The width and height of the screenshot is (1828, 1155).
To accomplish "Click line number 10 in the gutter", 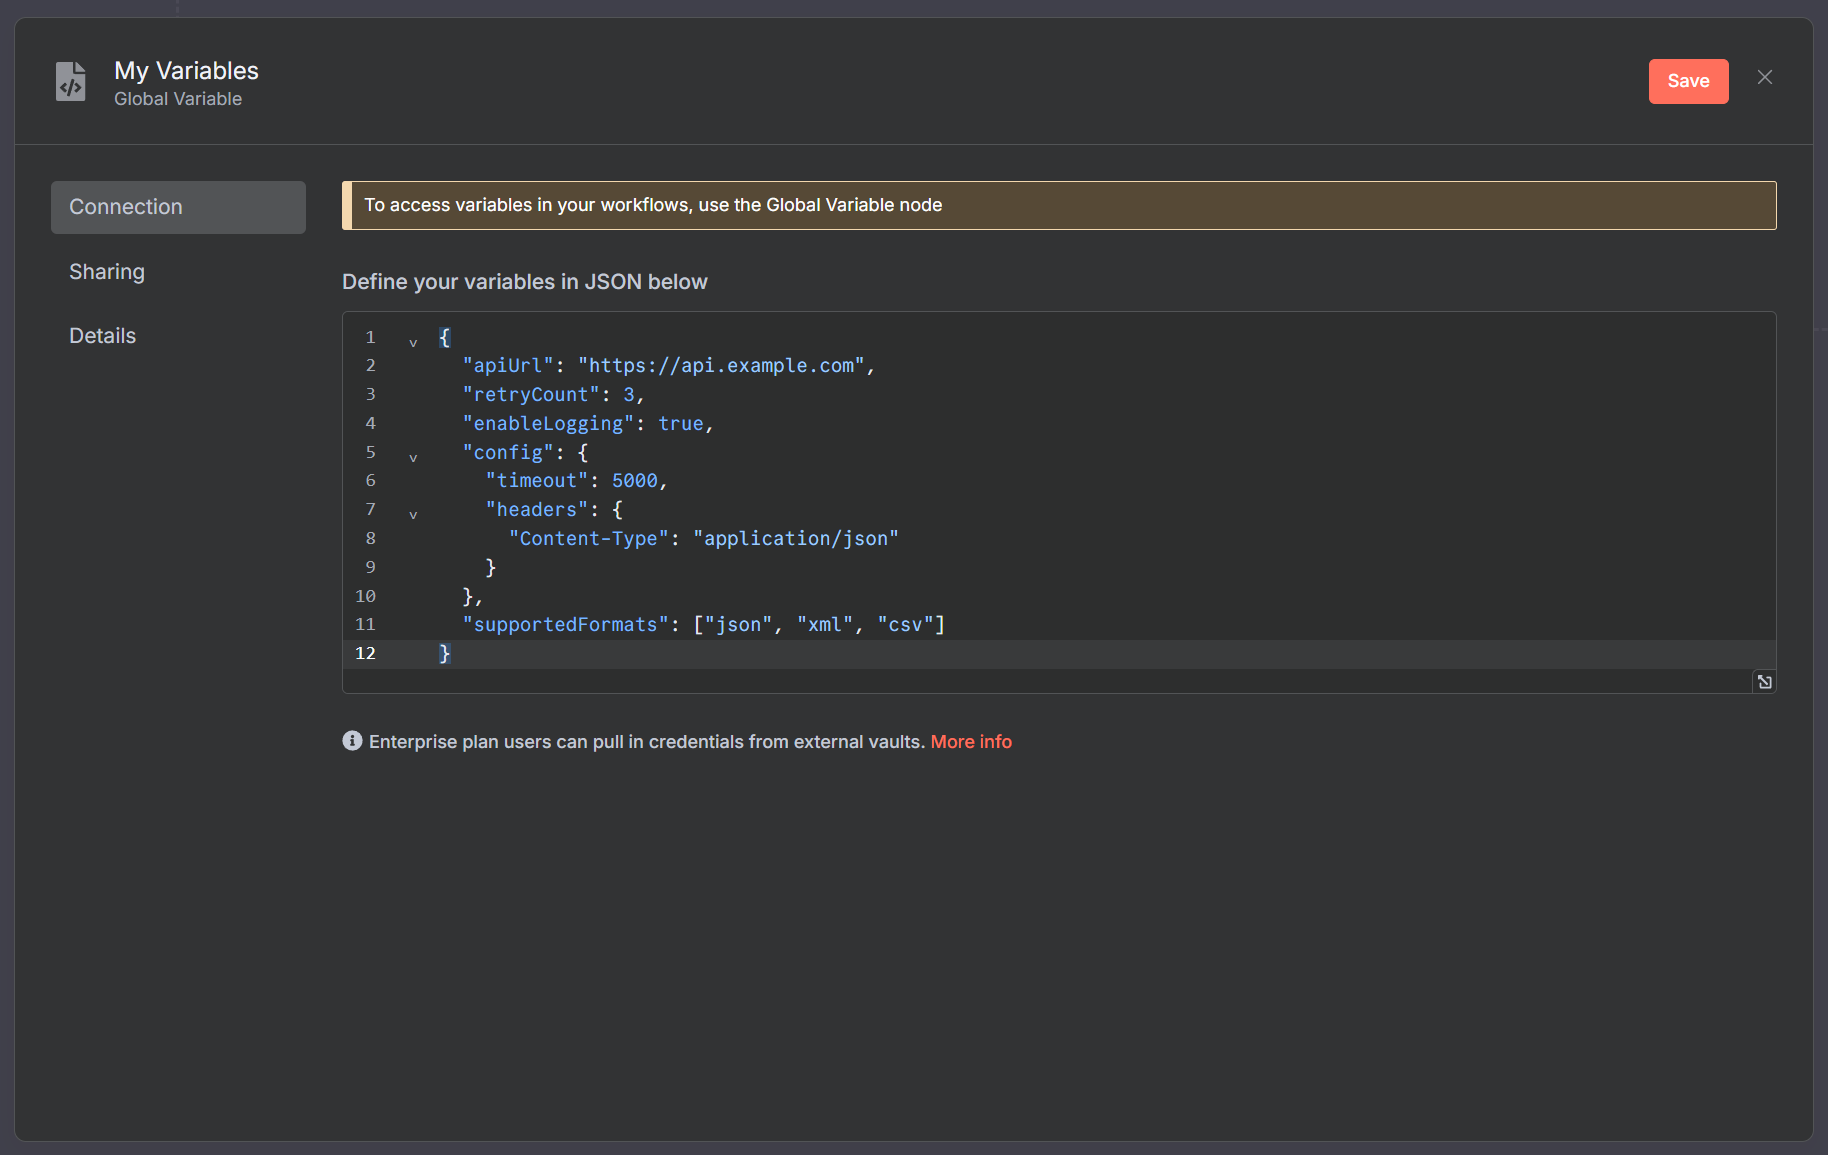I will [365, 596].
